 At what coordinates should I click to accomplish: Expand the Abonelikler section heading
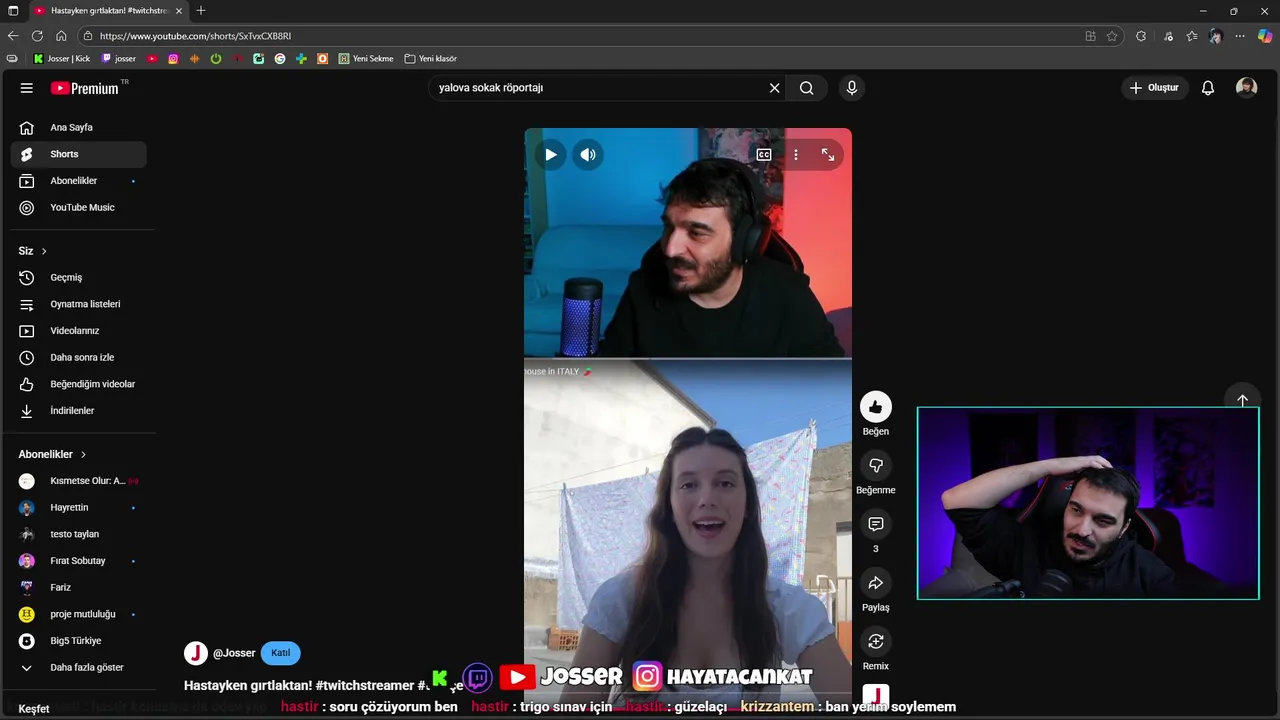coord(53,454)
